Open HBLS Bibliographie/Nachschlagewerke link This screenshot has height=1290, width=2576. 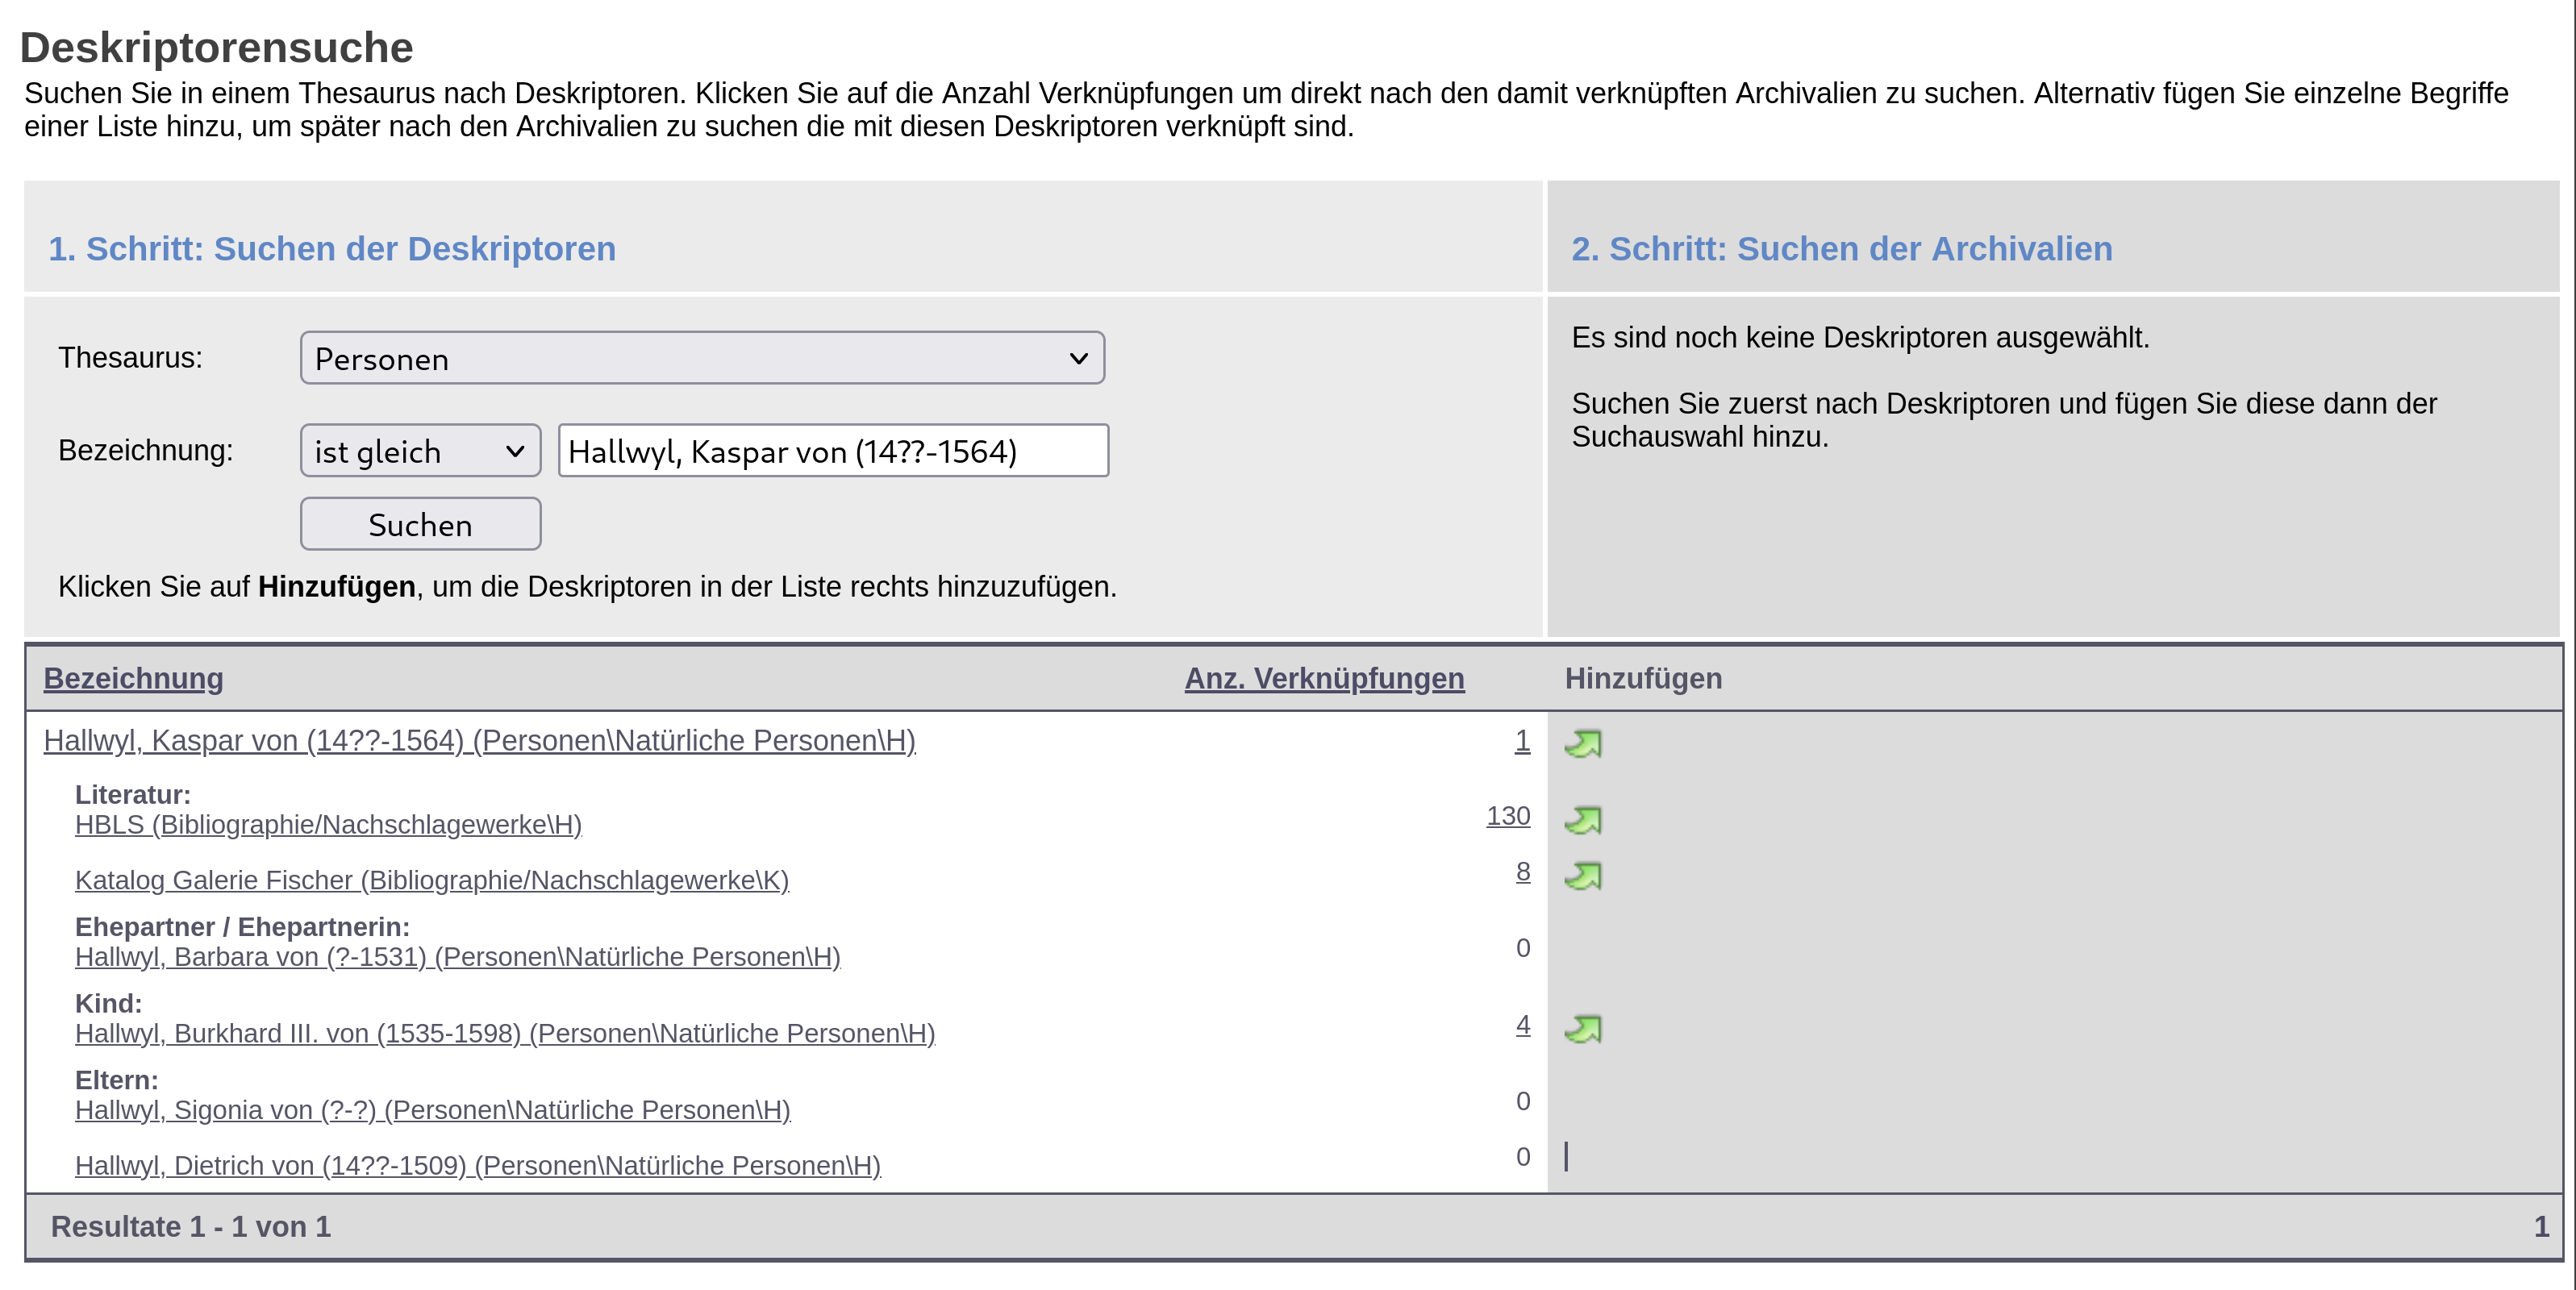tap(328, 825)
